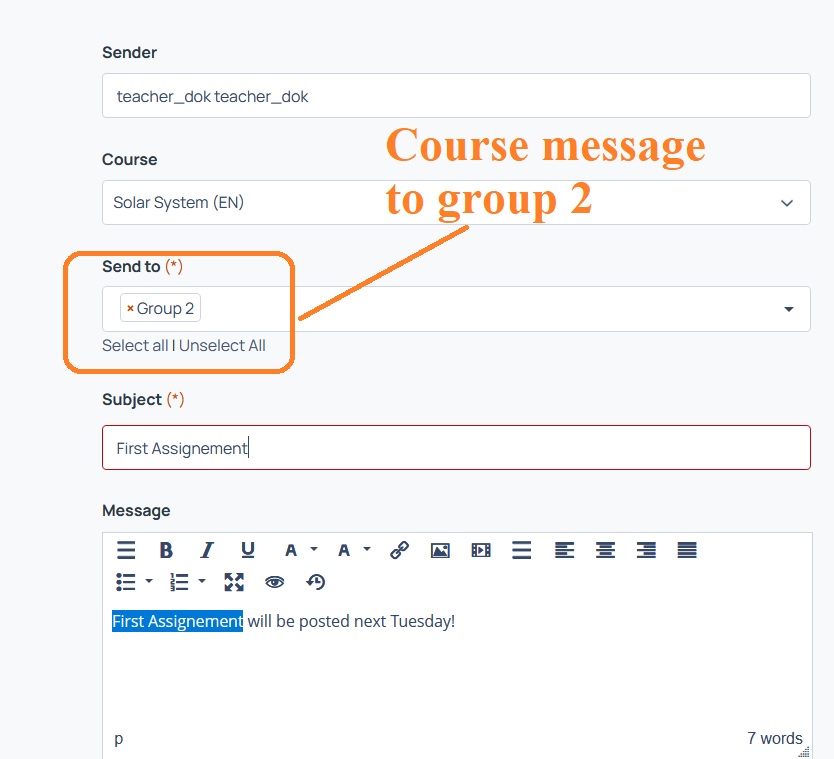Insert a hyperlink with link icon

point(399,550)
